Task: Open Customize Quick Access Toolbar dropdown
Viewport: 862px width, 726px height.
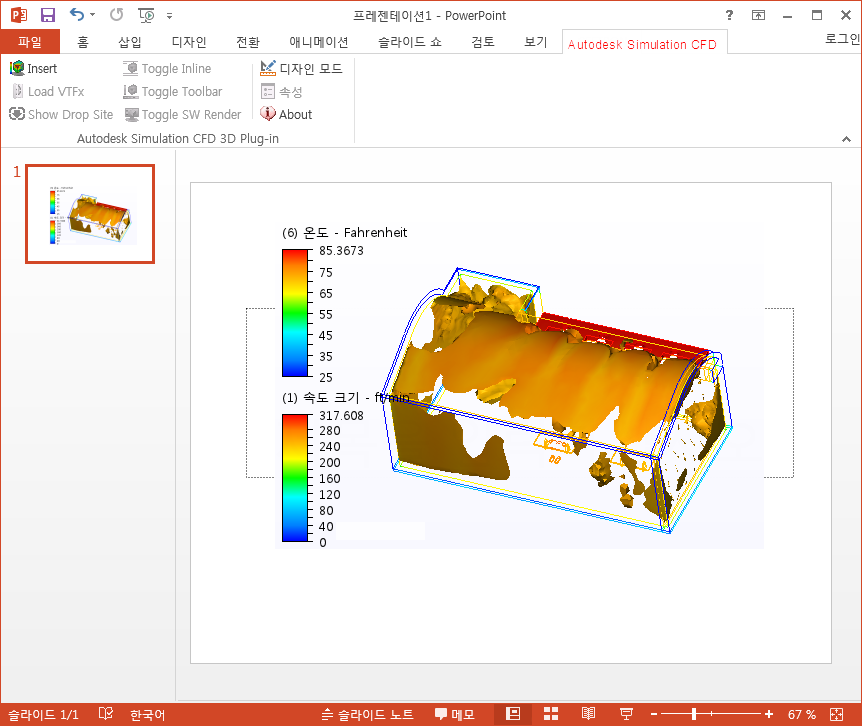Action: click(x=169, y=16)
